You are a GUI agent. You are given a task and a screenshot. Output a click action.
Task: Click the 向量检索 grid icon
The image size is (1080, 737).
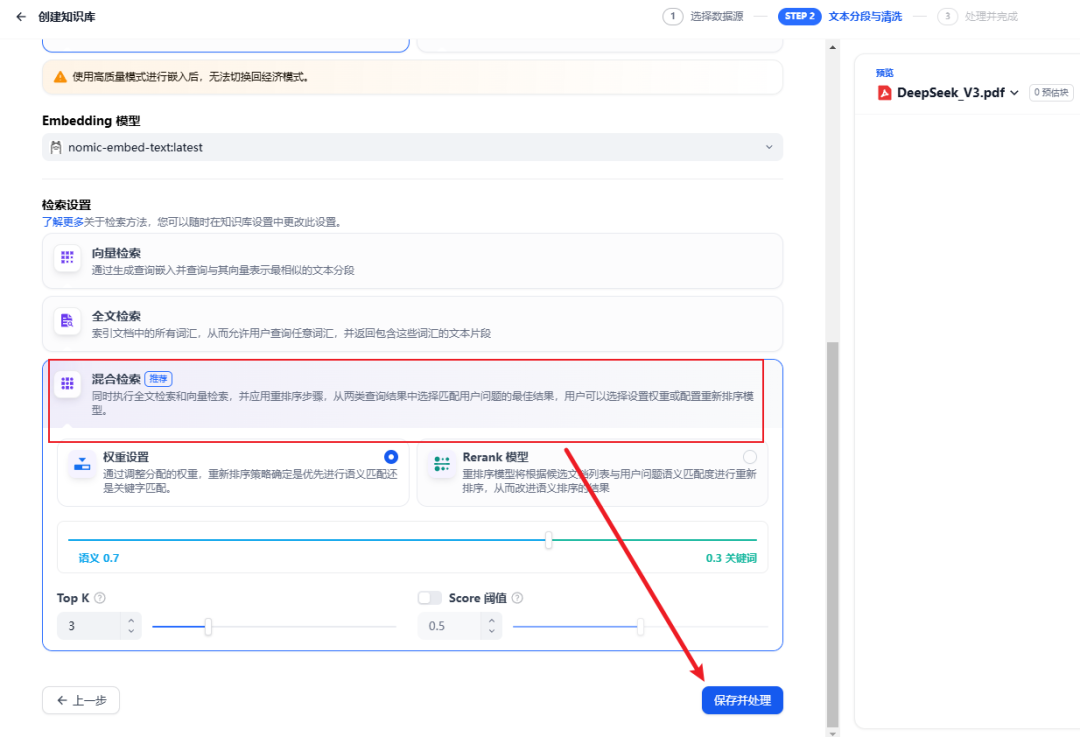[x=68, y=258]
